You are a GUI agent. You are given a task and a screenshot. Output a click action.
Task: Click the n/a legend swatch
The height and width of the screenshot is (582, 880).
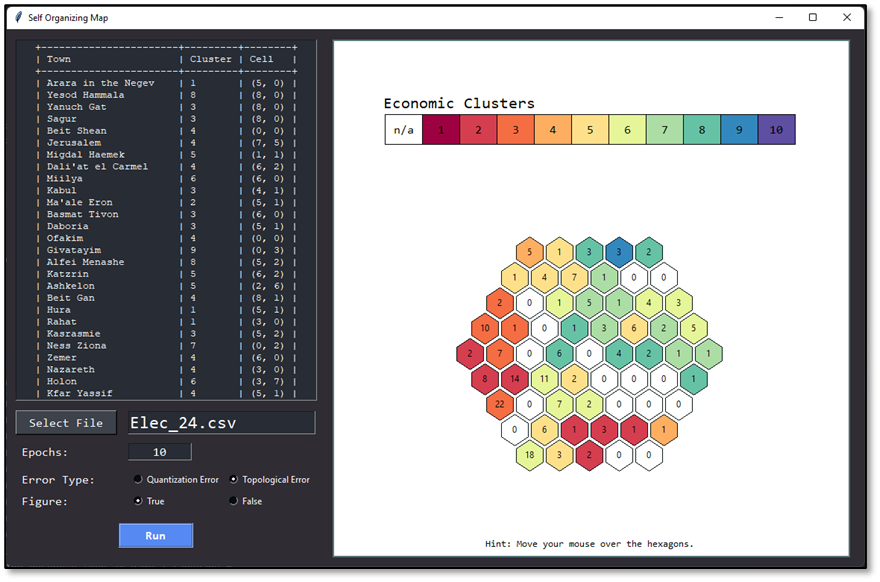click(x=404, y=130)
